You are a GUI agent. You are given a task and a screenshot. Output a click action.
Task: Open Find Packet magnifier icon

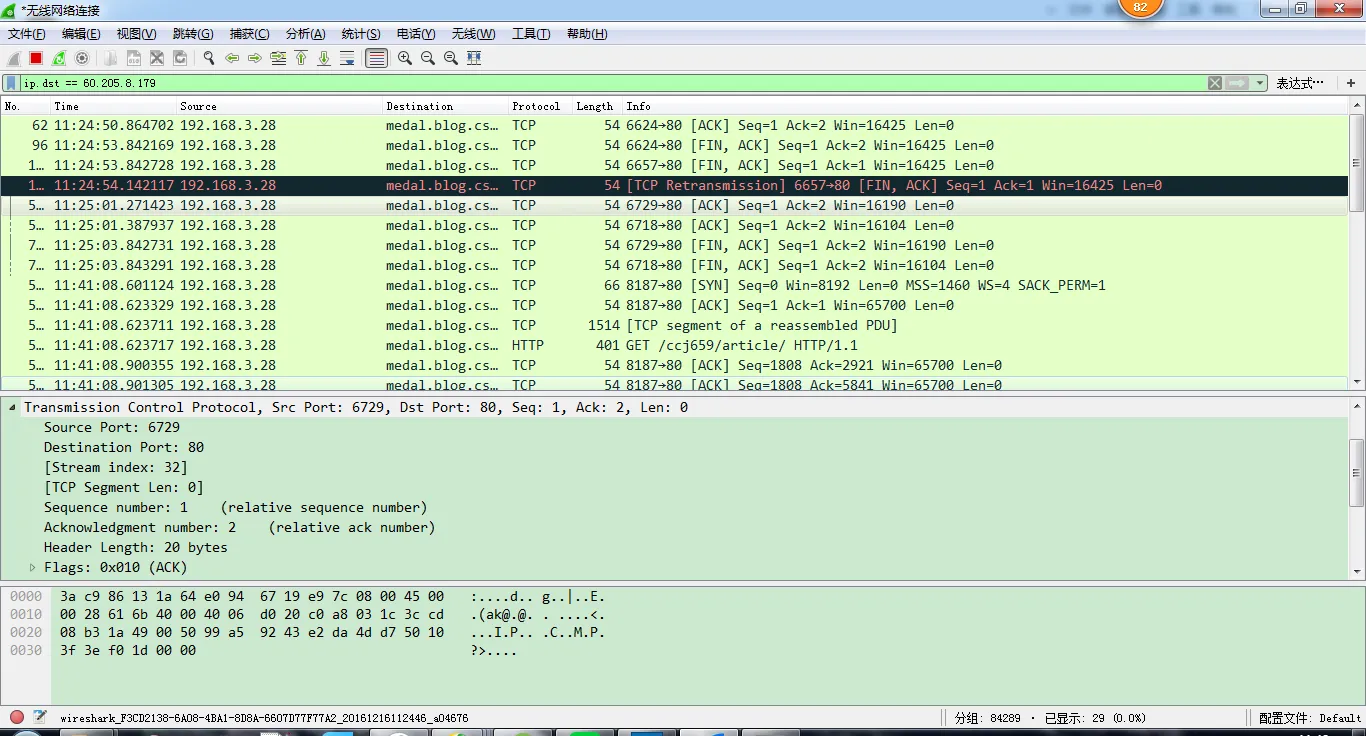pos(209,58)
